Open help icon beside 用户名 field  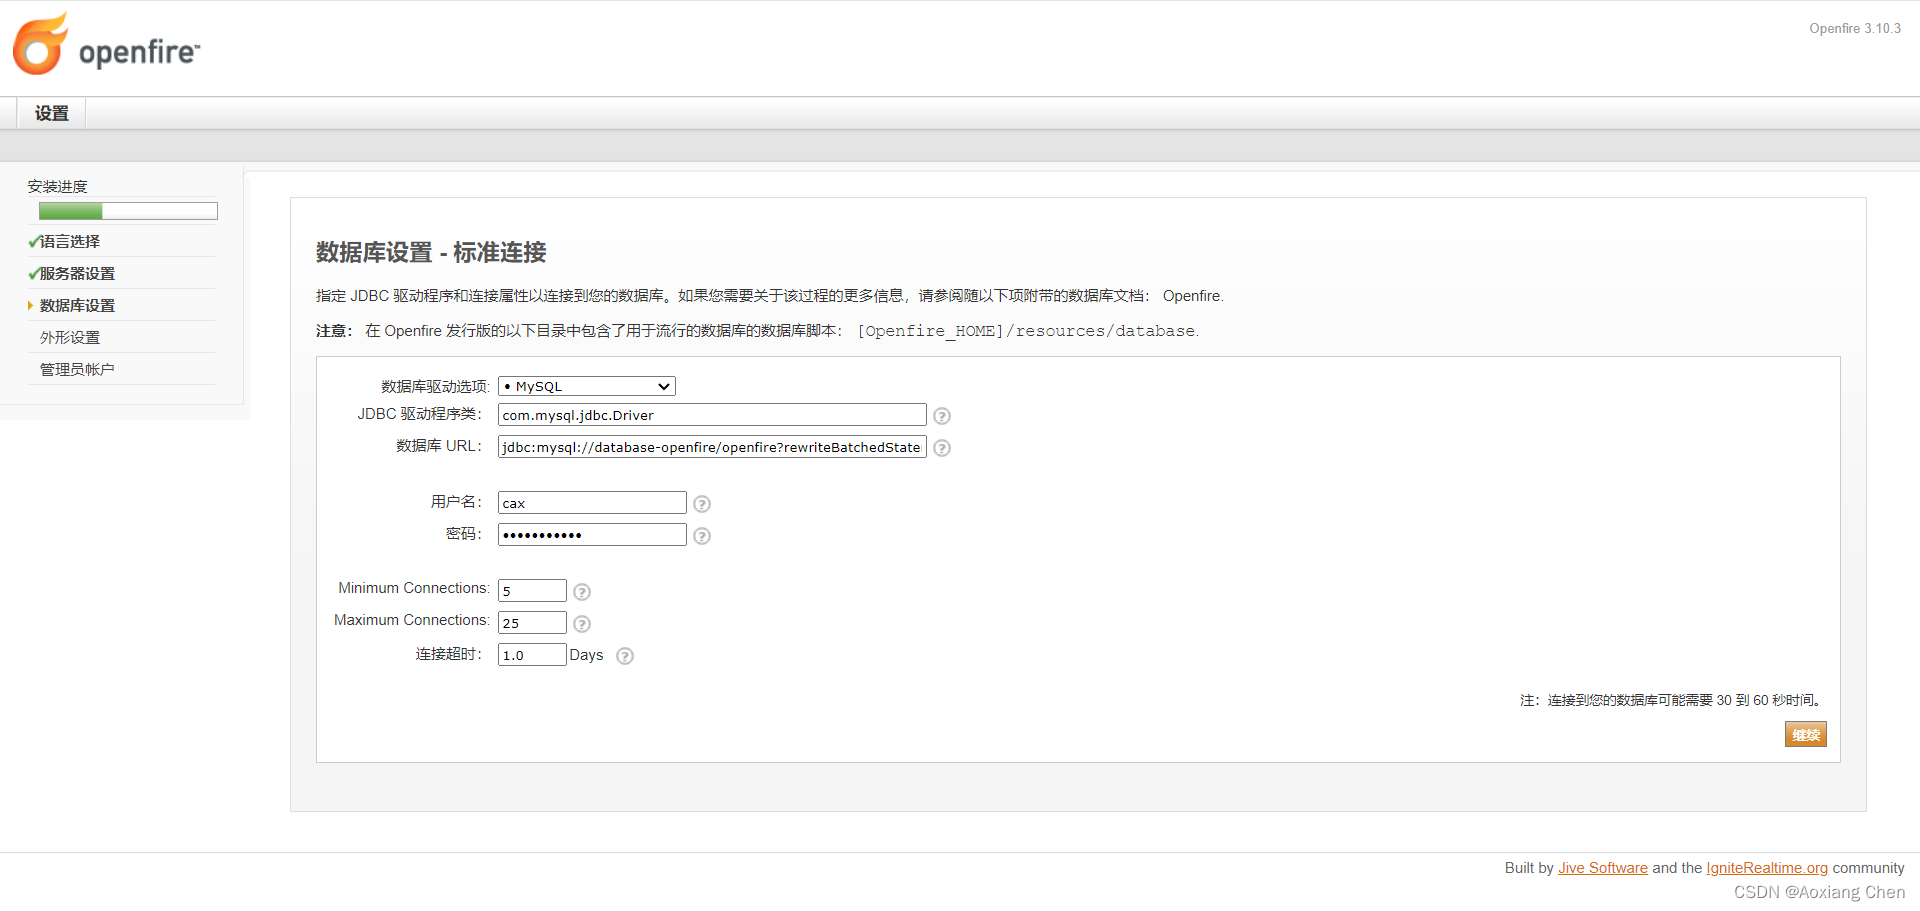(702, 504)
